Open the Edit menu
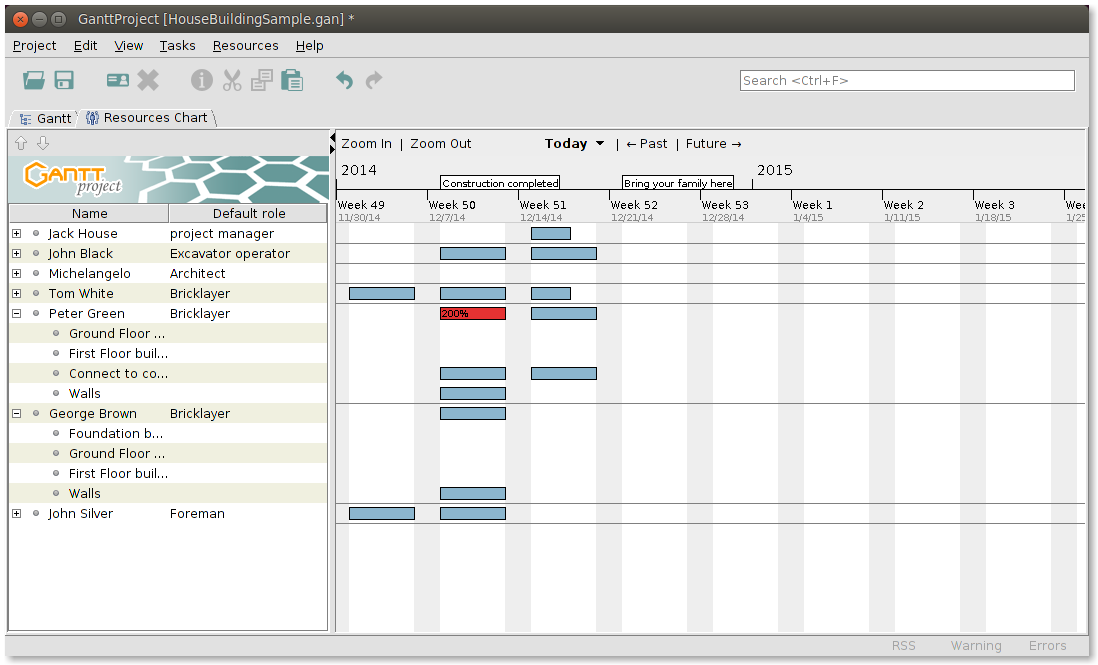Image resolution: width=1098 pixels, height=665 pixels. click(85, 46)
